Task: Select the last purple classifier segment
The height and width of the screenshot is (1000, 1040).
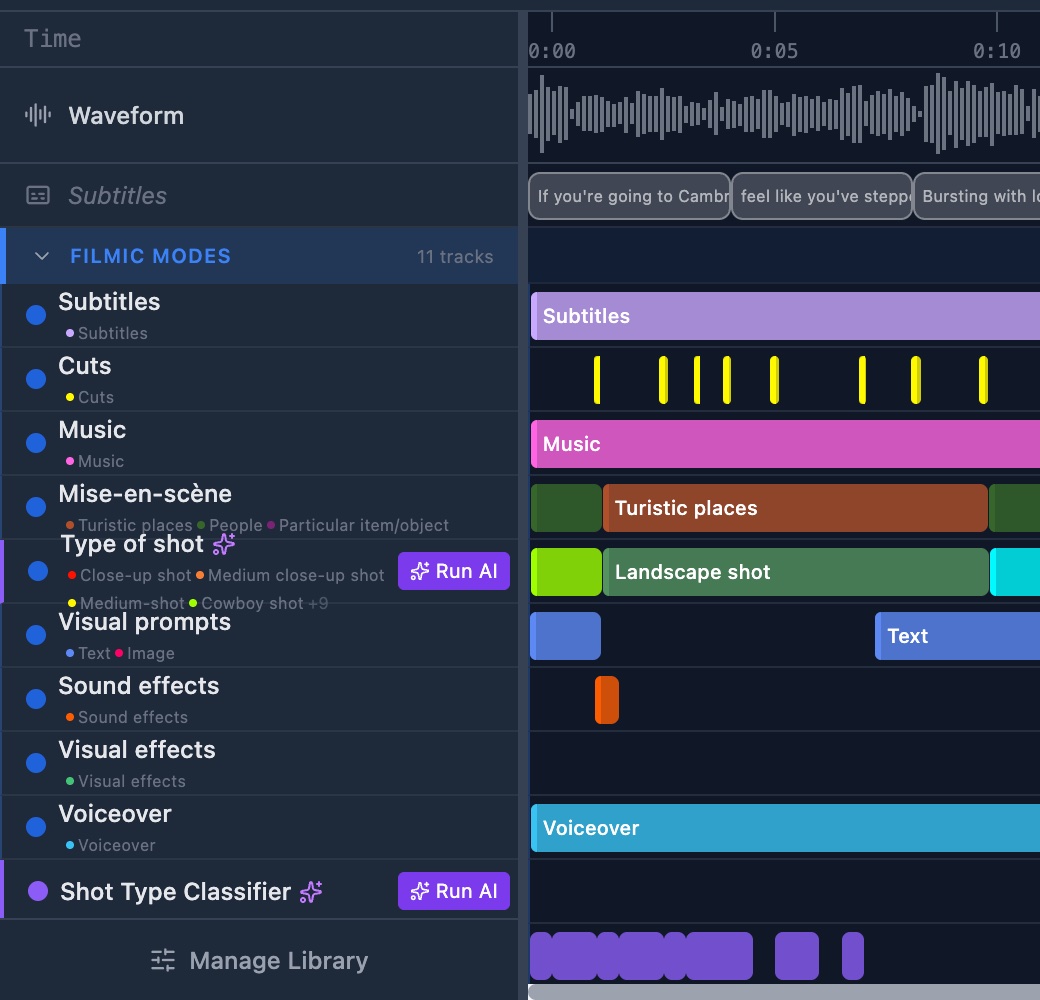Action: click(x=853, y=956)
